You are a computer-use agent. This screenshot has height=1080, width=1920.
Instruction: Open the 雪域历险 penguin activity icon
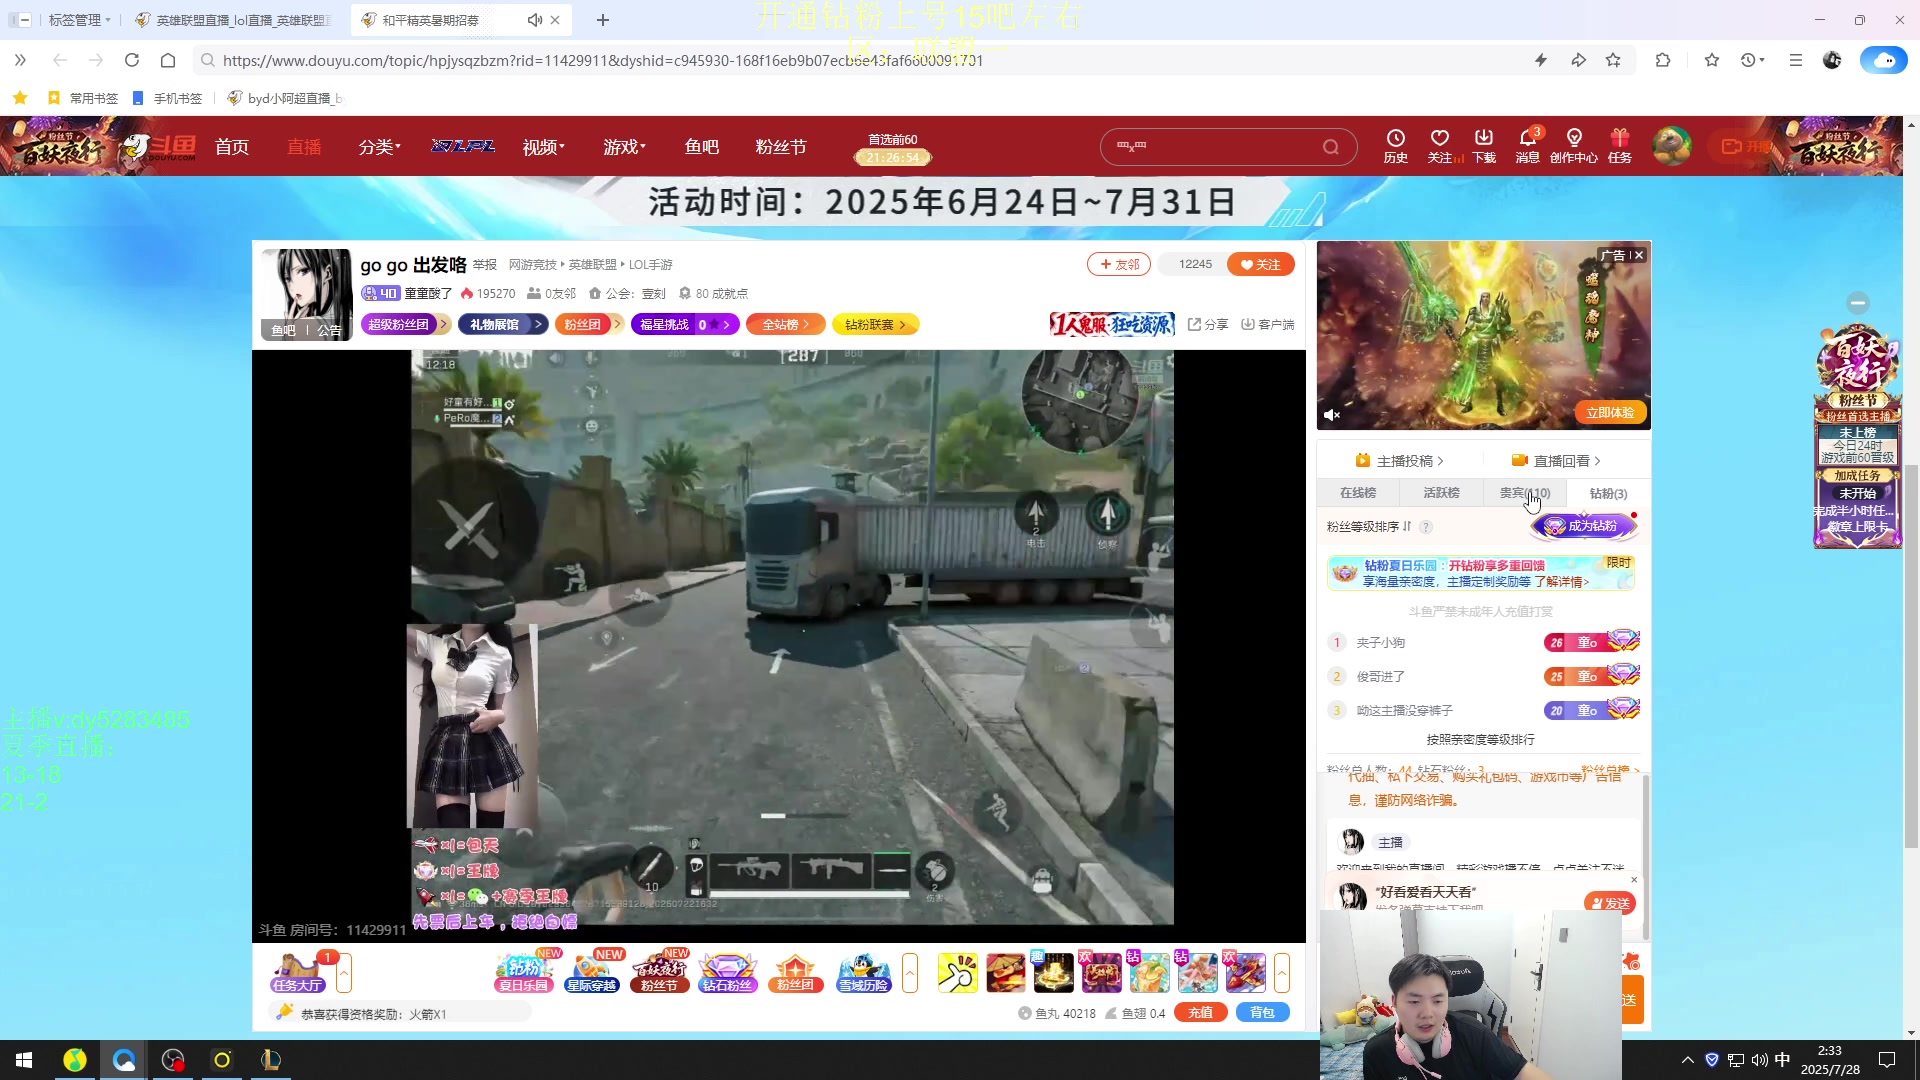(863, 972)
